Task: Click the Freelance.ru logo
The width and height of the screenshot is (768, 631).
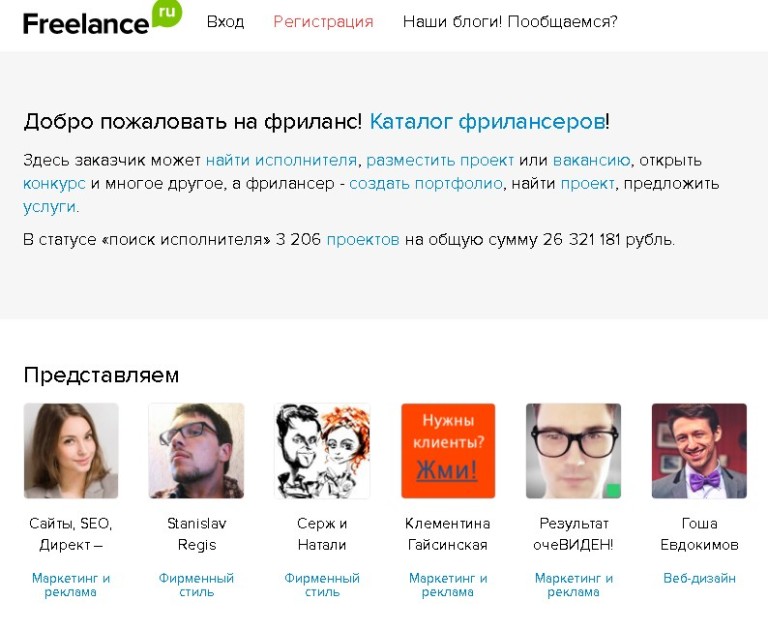Action: (x=102, y=19)
